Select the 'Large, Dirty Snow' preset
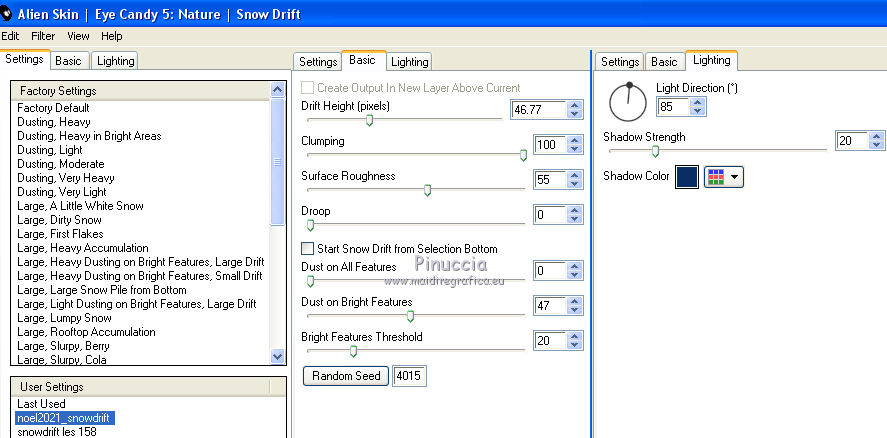This screenshot has width=887, height=438. [59, 220]
